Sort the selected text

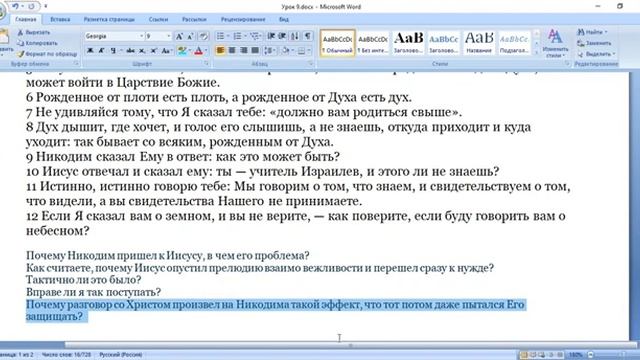pos(294,36)
